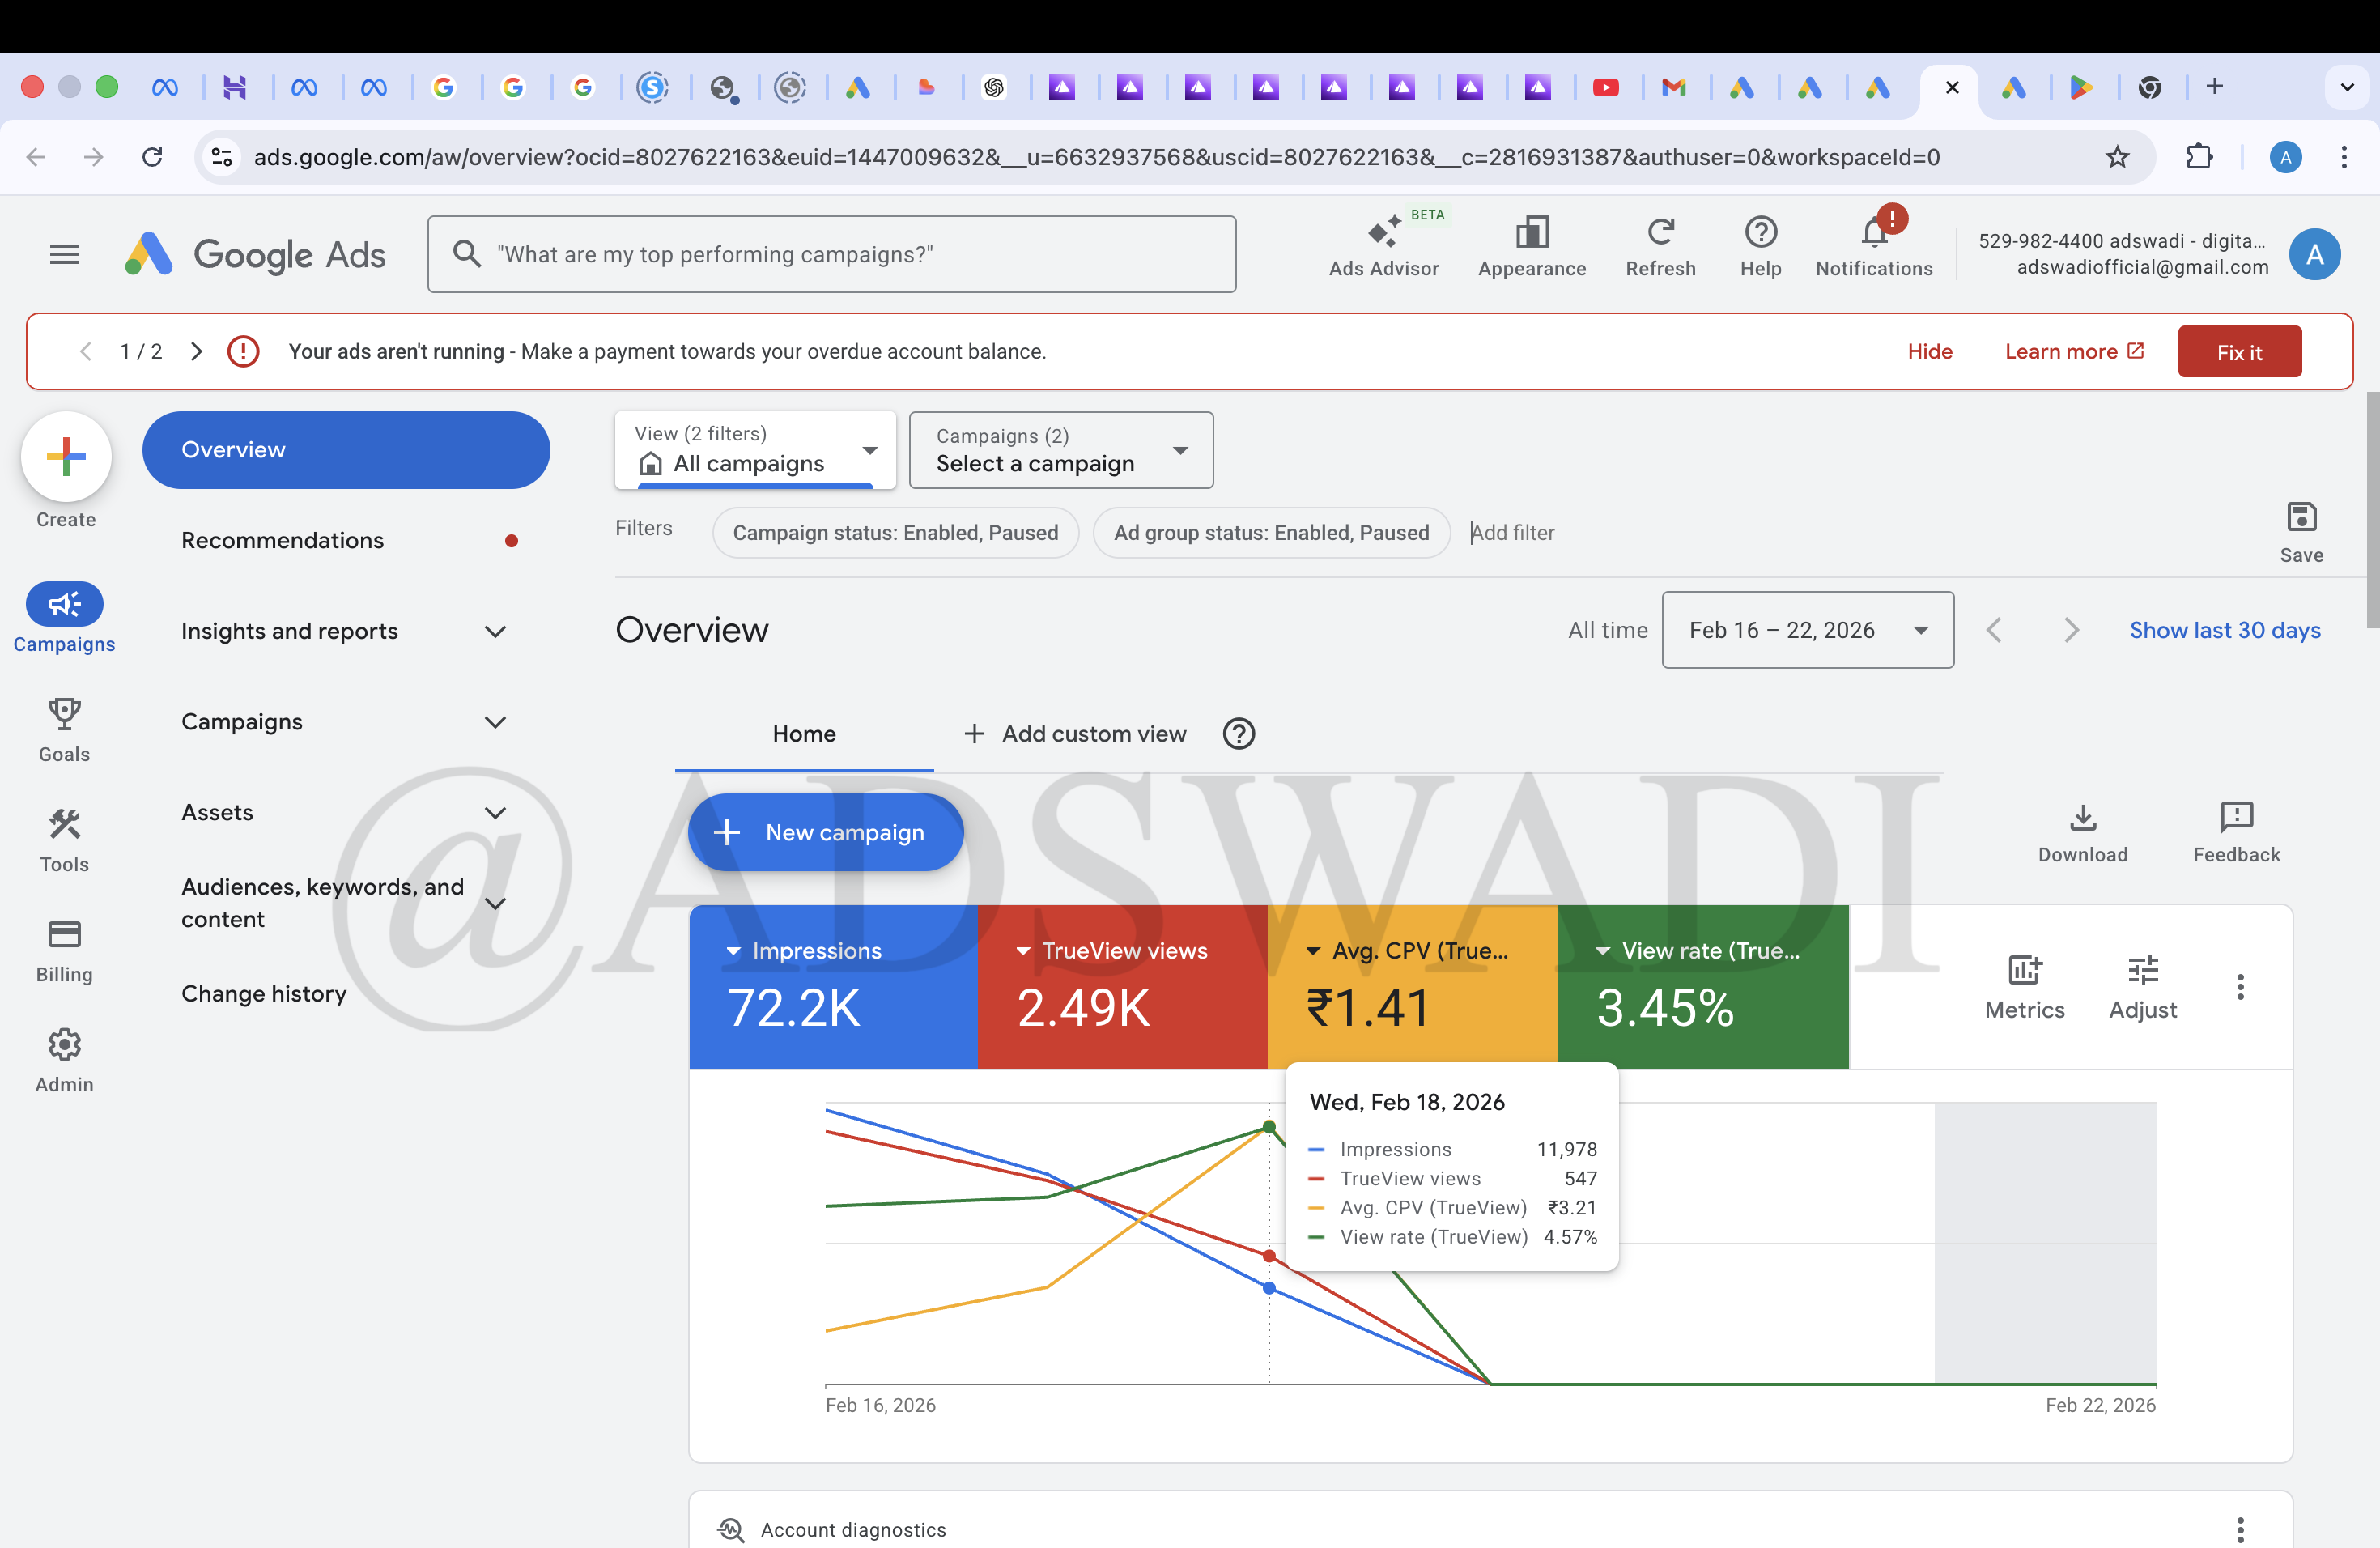
Task: Open the Feb 16 – 22 date range dropdown
Action: pyautogui.click(x=1808, y=630)
